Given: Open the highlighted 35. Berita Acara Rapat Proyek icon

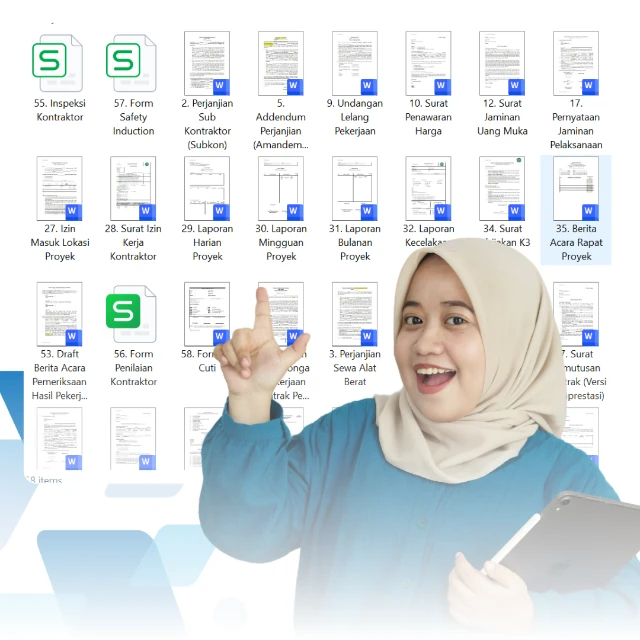Looking at the screenshot, I should coord(576,189).
